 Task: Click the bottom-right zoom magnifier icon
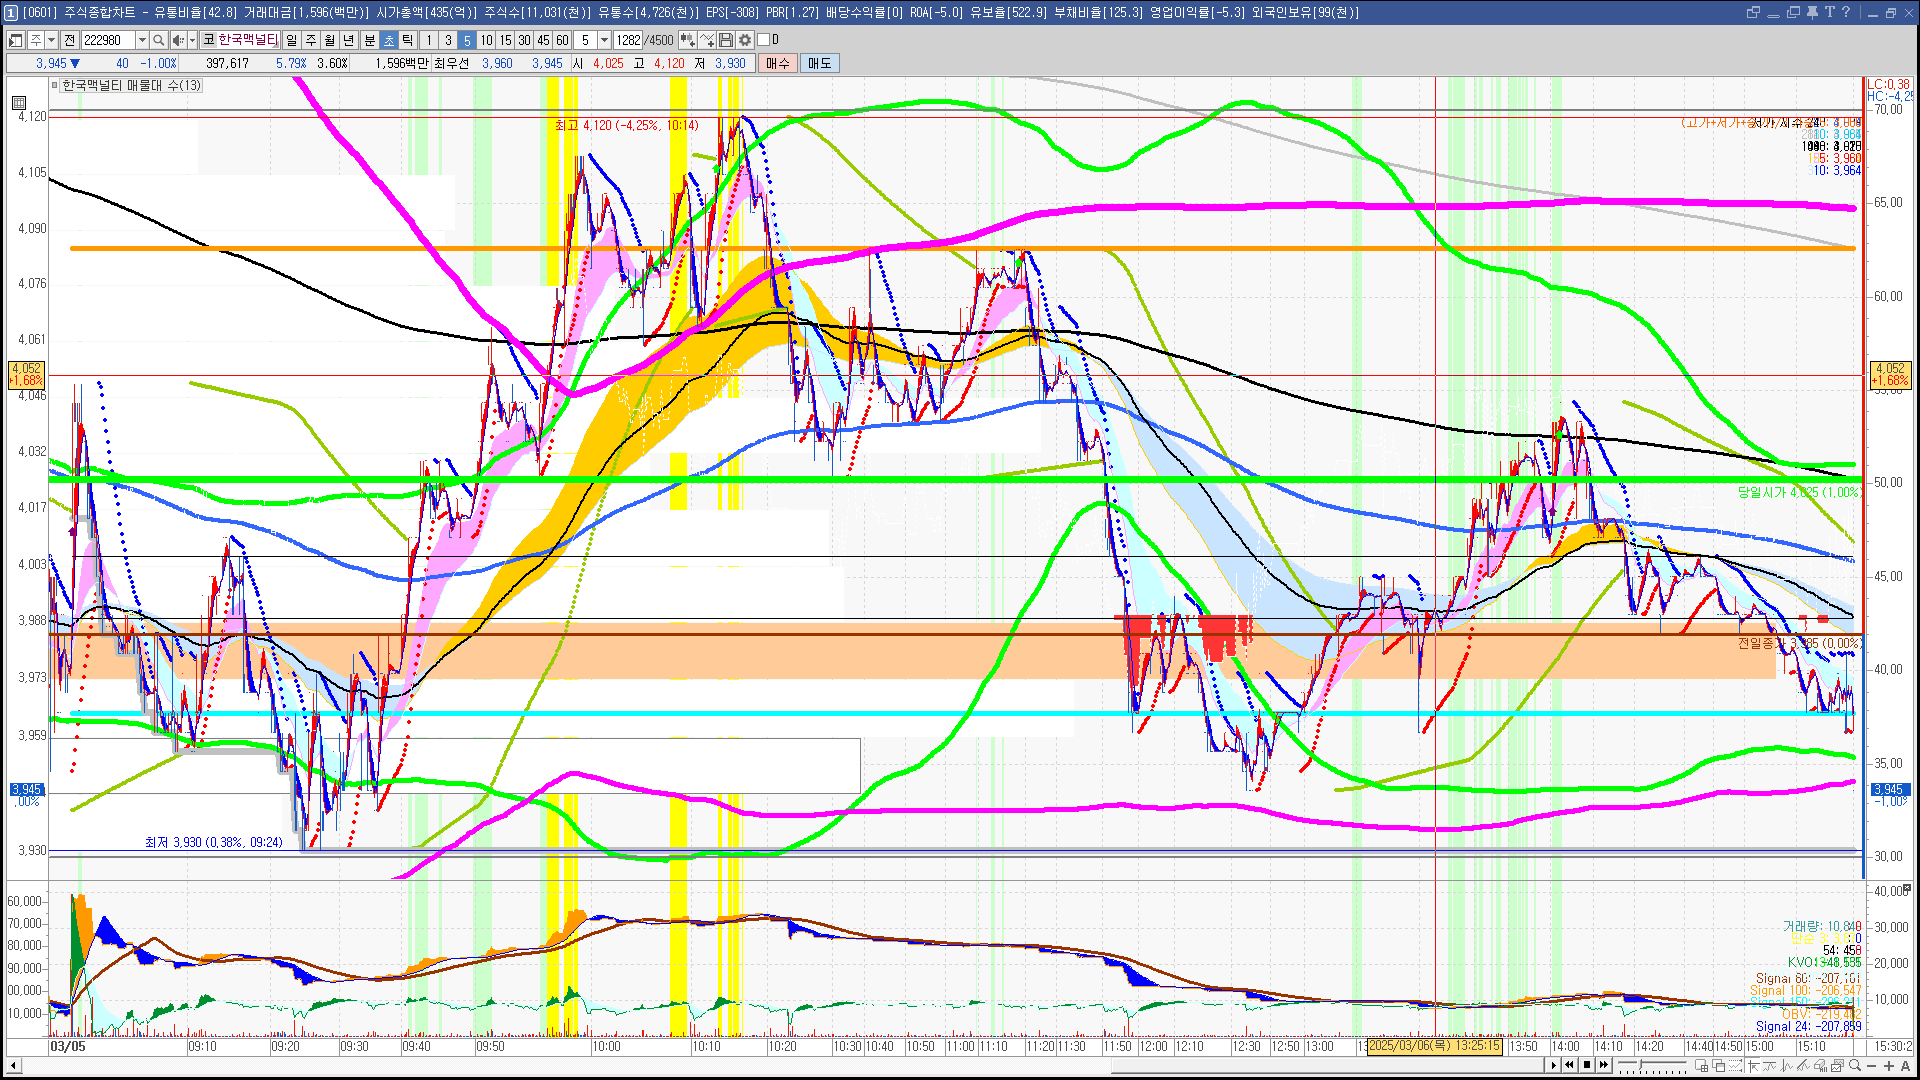[x=1855, y=1066]
